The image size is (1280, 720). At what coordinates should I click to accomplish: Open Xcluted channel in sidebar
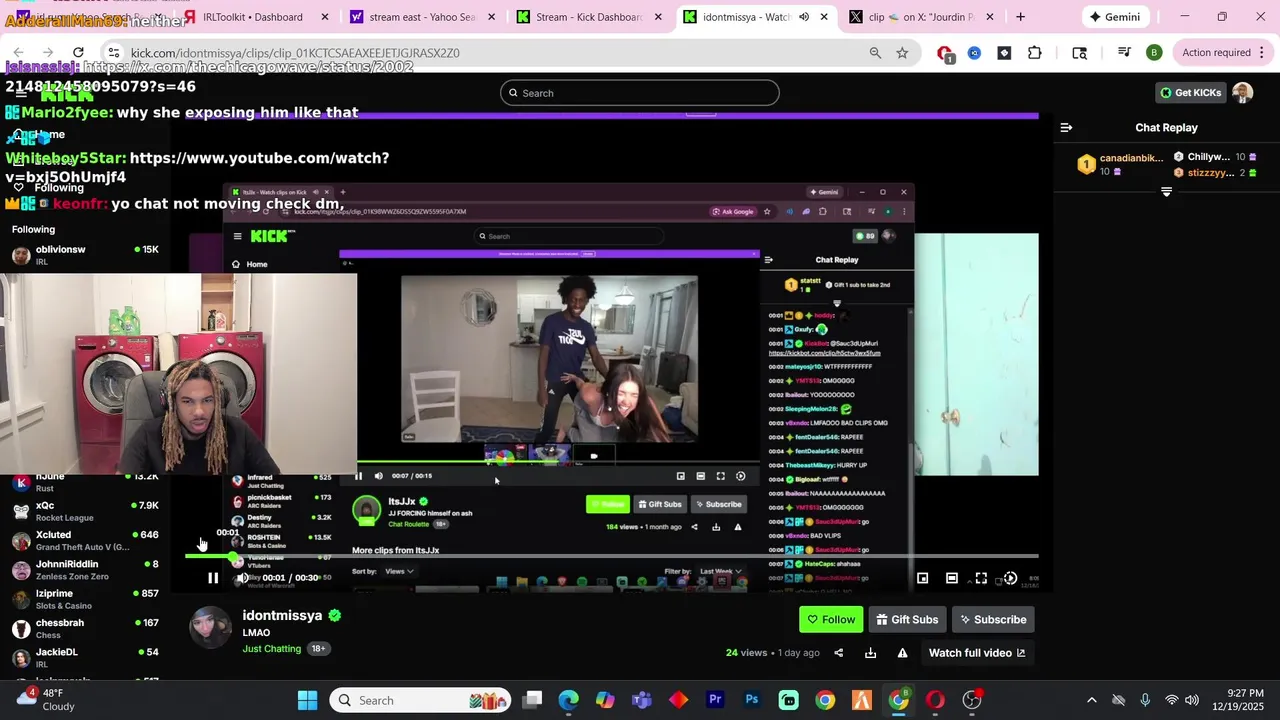[85, 541]
